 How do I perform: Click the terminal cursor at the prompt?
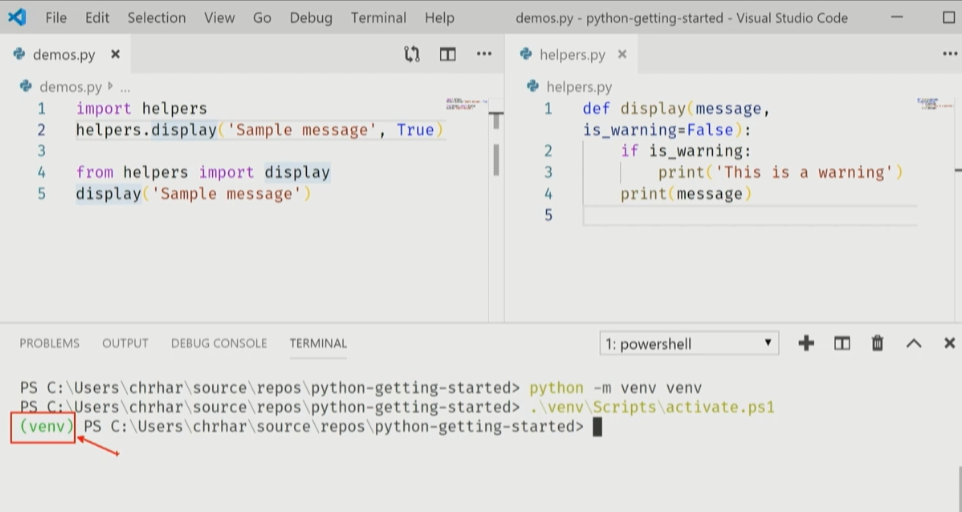click(x=598, y=427)
